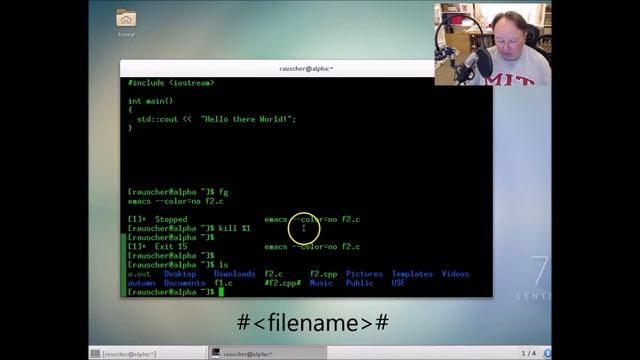Image resolution: width=640 pixels, height=360 pixels.
Task: Click the USF directory name
Action: pyautogui.click(x=398, y=283)
